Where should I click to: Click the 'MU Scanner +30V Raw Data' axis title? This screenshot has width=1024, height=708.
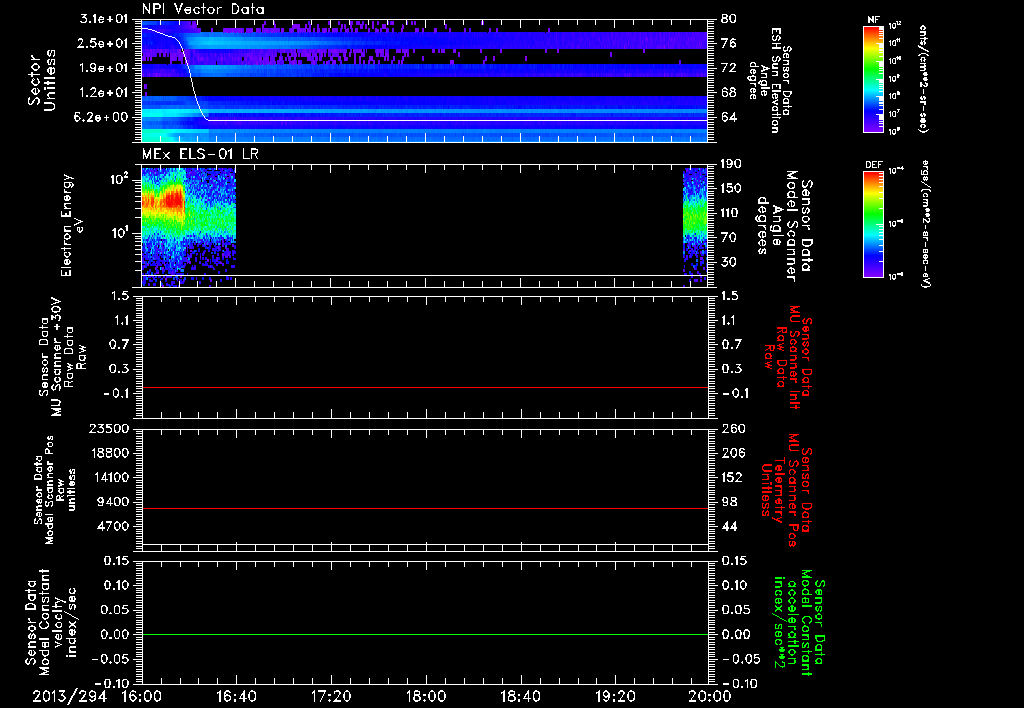[x=62, y=357]
